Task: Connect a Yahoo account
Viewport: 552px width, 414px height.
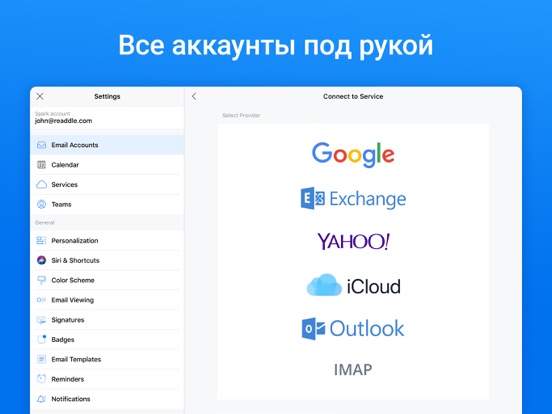Action: coord(353,241)
